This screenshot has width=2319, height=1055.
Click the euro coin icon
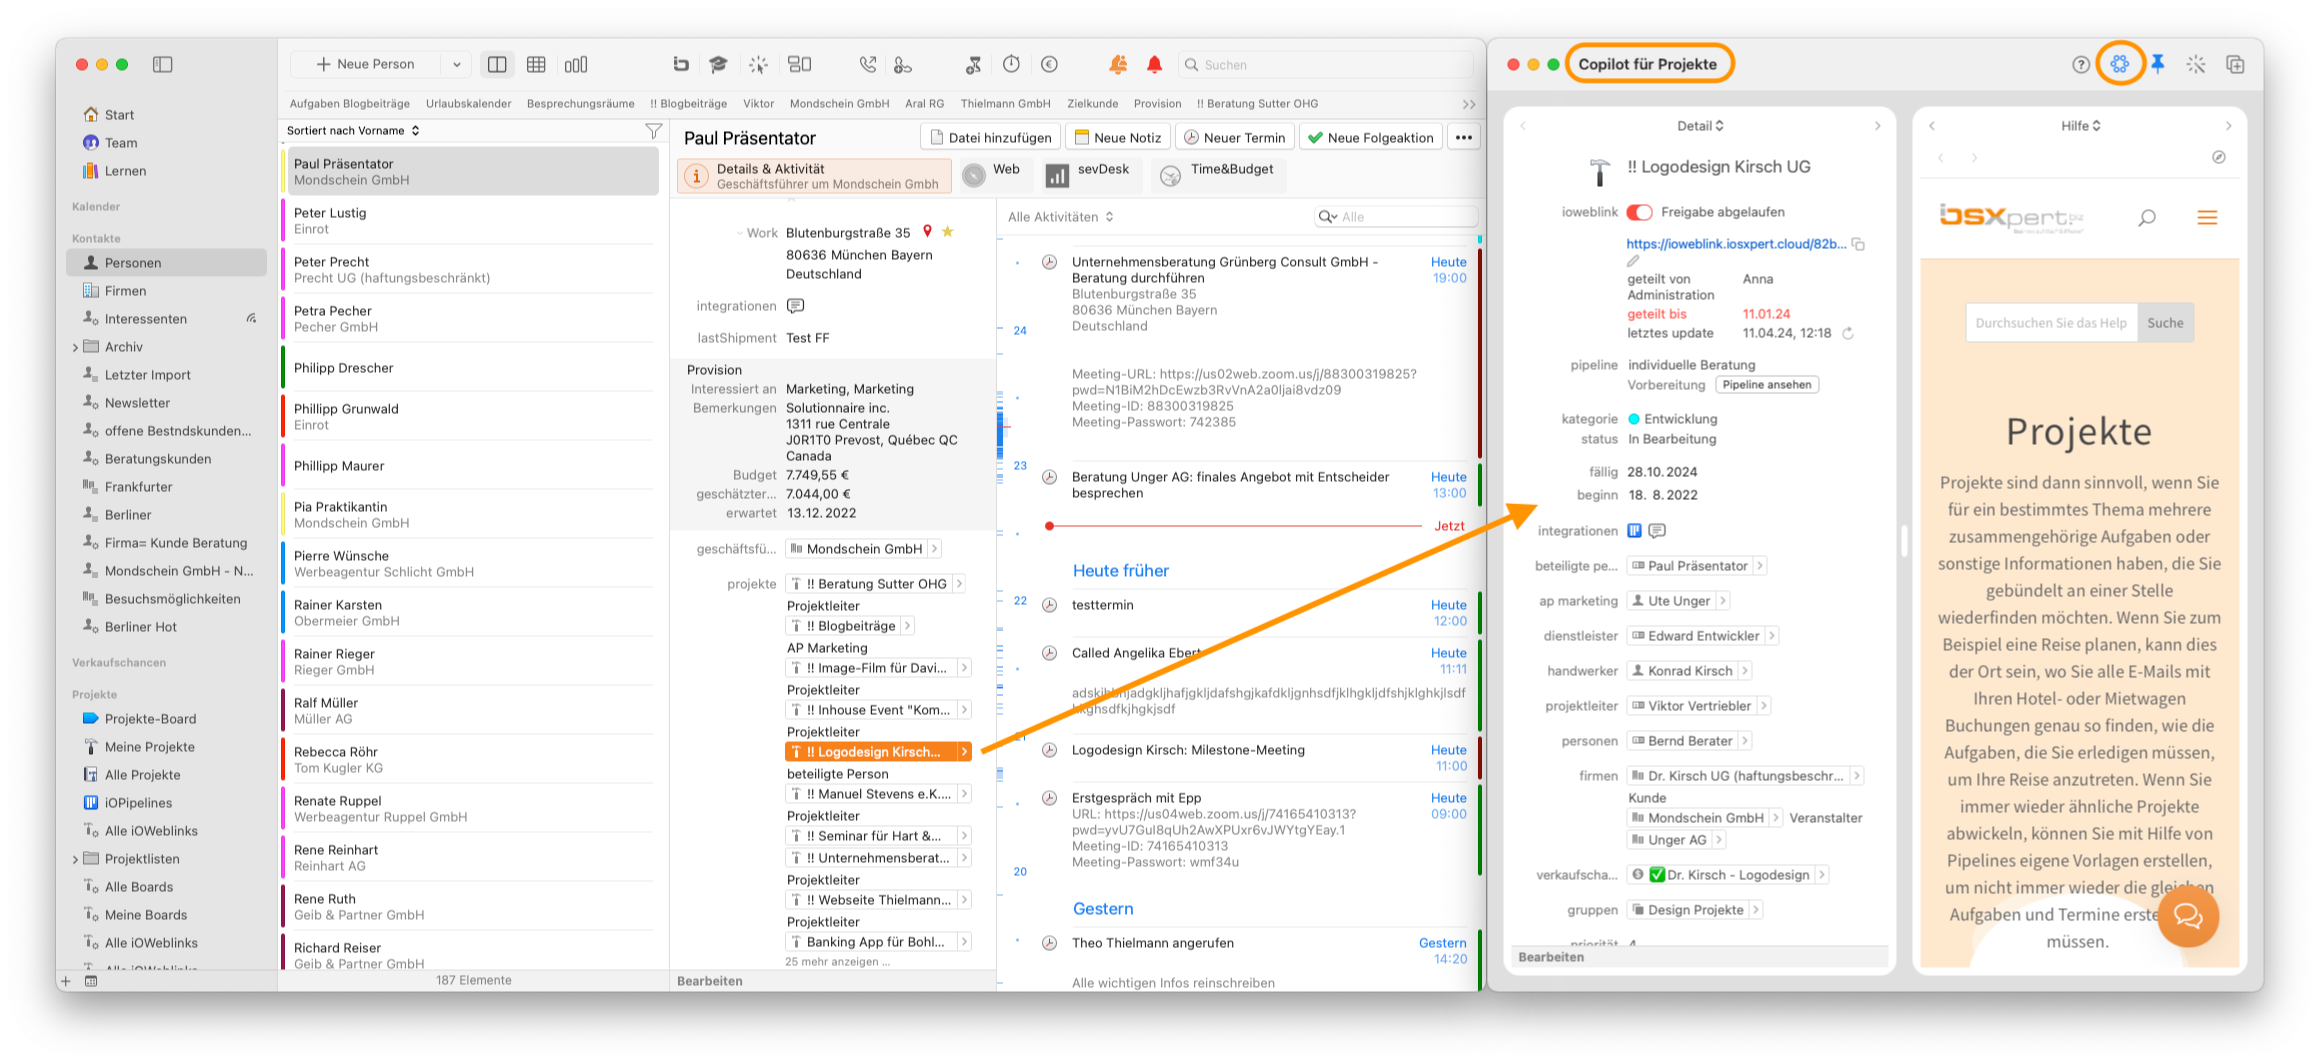pos(1049,64)
